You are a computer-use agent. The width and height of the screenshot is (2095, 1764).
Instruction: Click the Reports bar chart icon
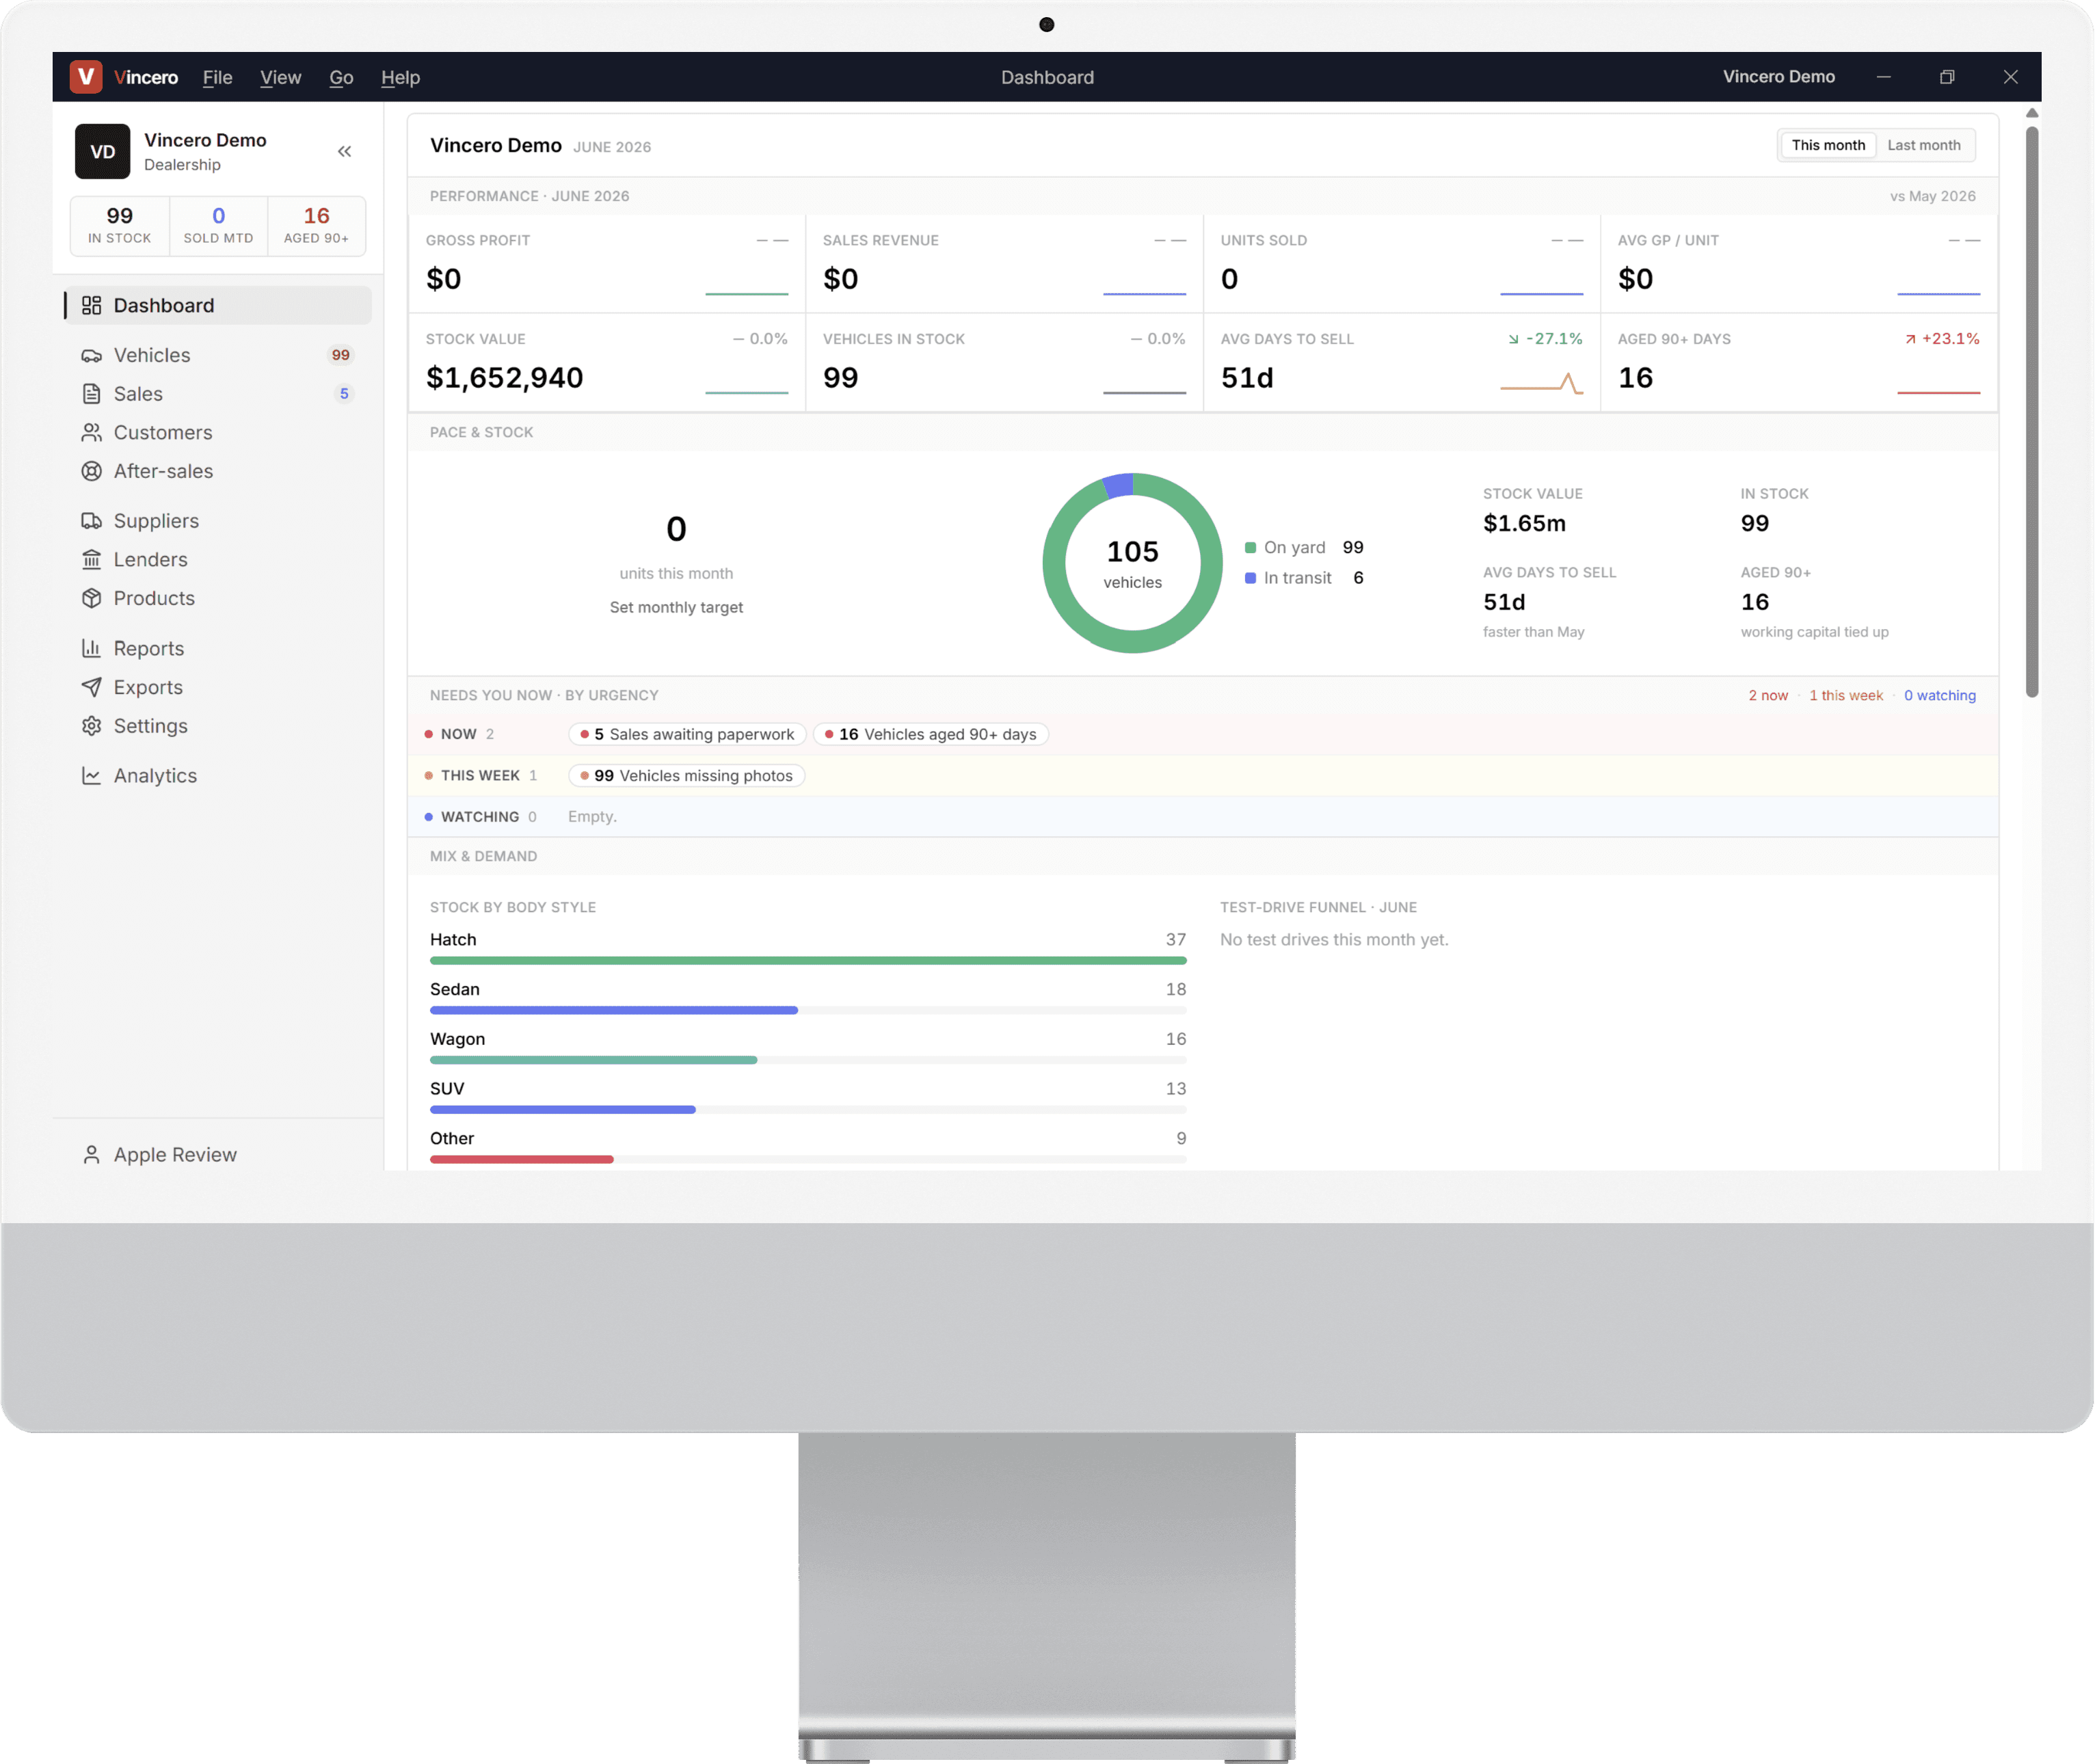pyautogui.click(x=91, y=648)
